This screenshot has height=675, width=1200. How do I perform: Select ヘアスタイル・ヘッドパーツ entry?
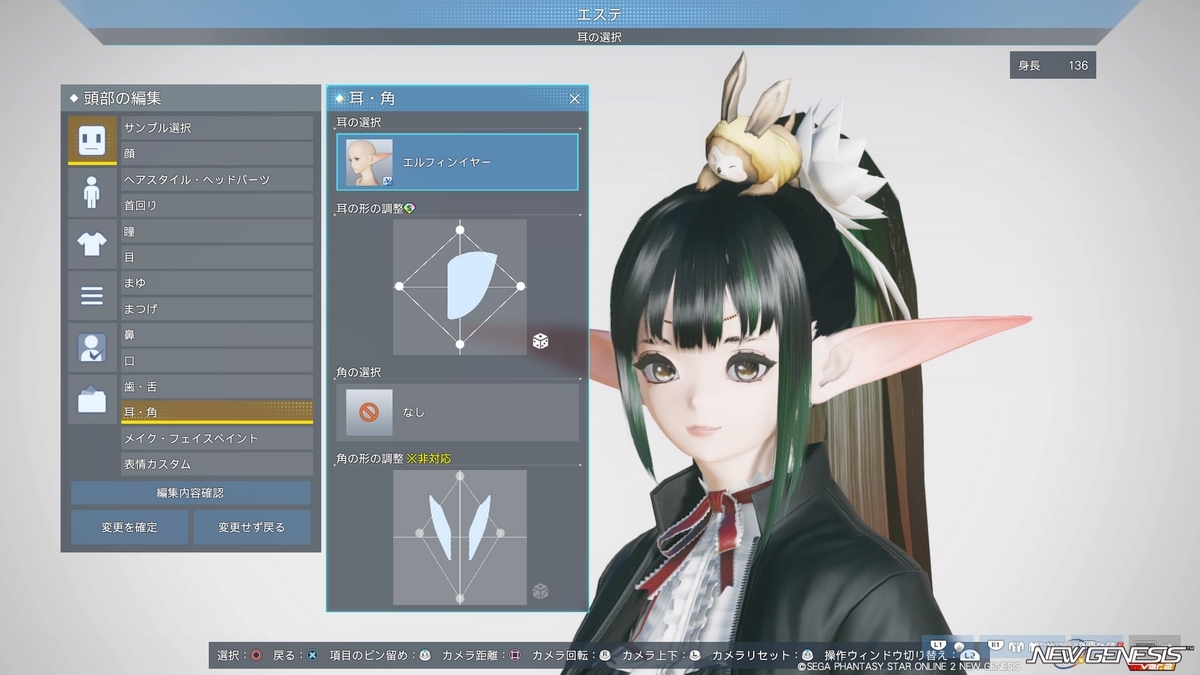coord(217,180)
